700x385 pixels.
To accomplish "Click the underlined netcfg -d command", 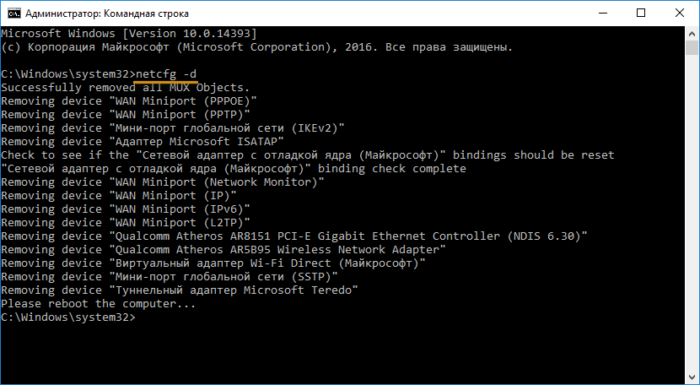I will click(x=166, y=74).
